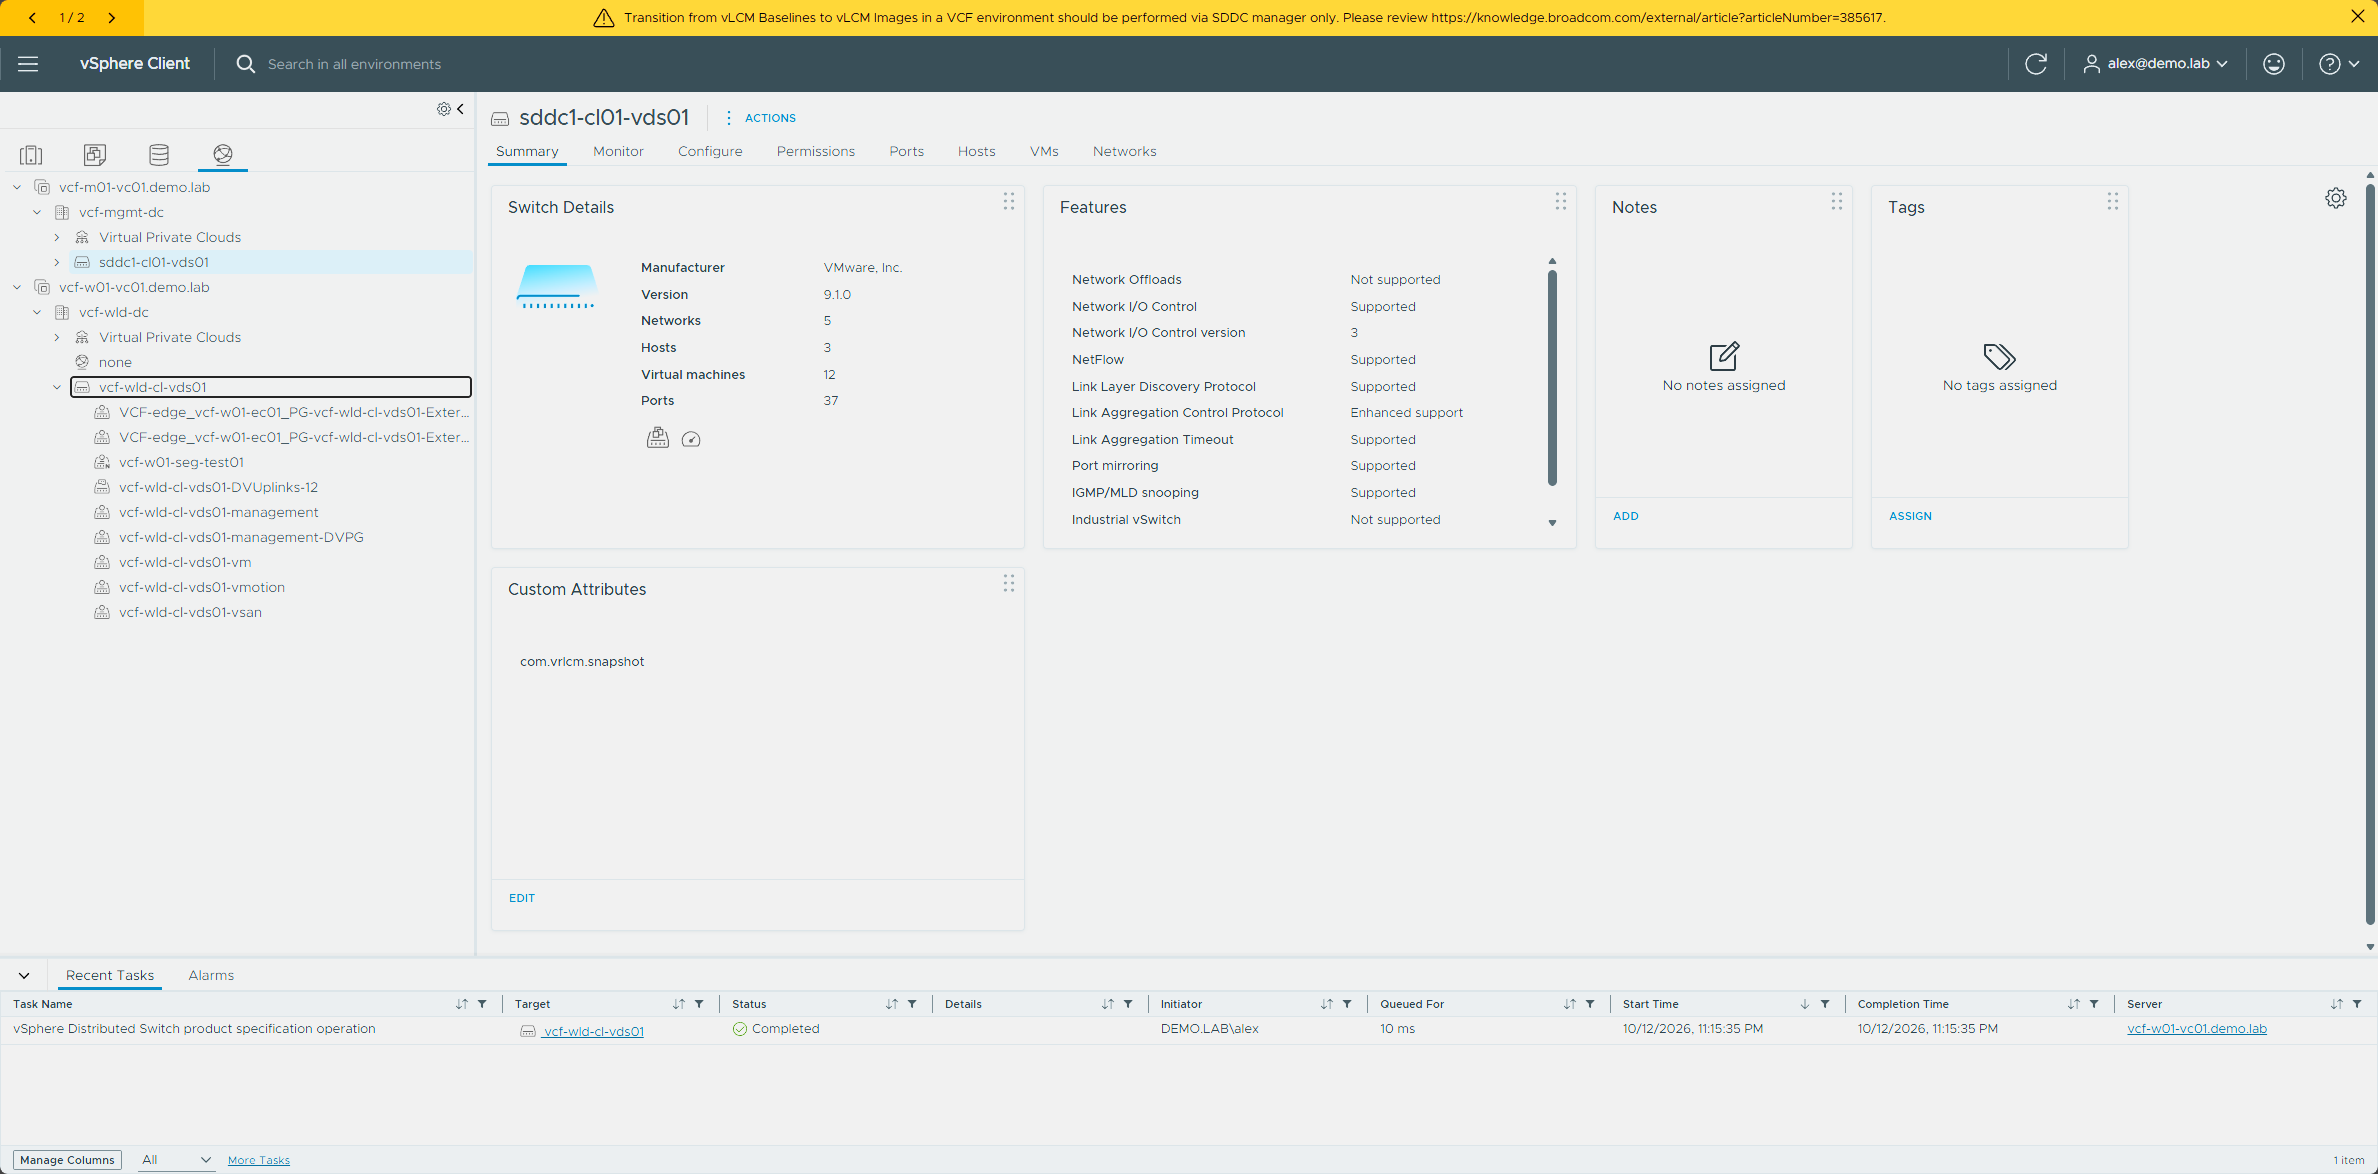The width and height of the screenshot is (2378, 1174).
Task: Open the ACTIONS menu
Action: [x=761, y=118]
